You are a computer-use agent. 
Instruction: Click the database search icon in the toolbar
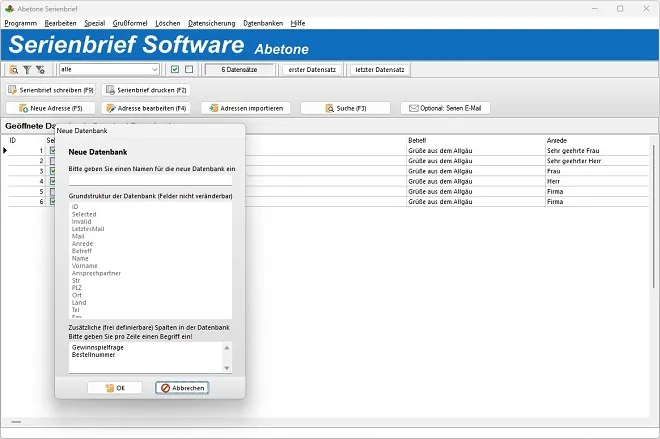pyautogui.click(x=14, y=69)
